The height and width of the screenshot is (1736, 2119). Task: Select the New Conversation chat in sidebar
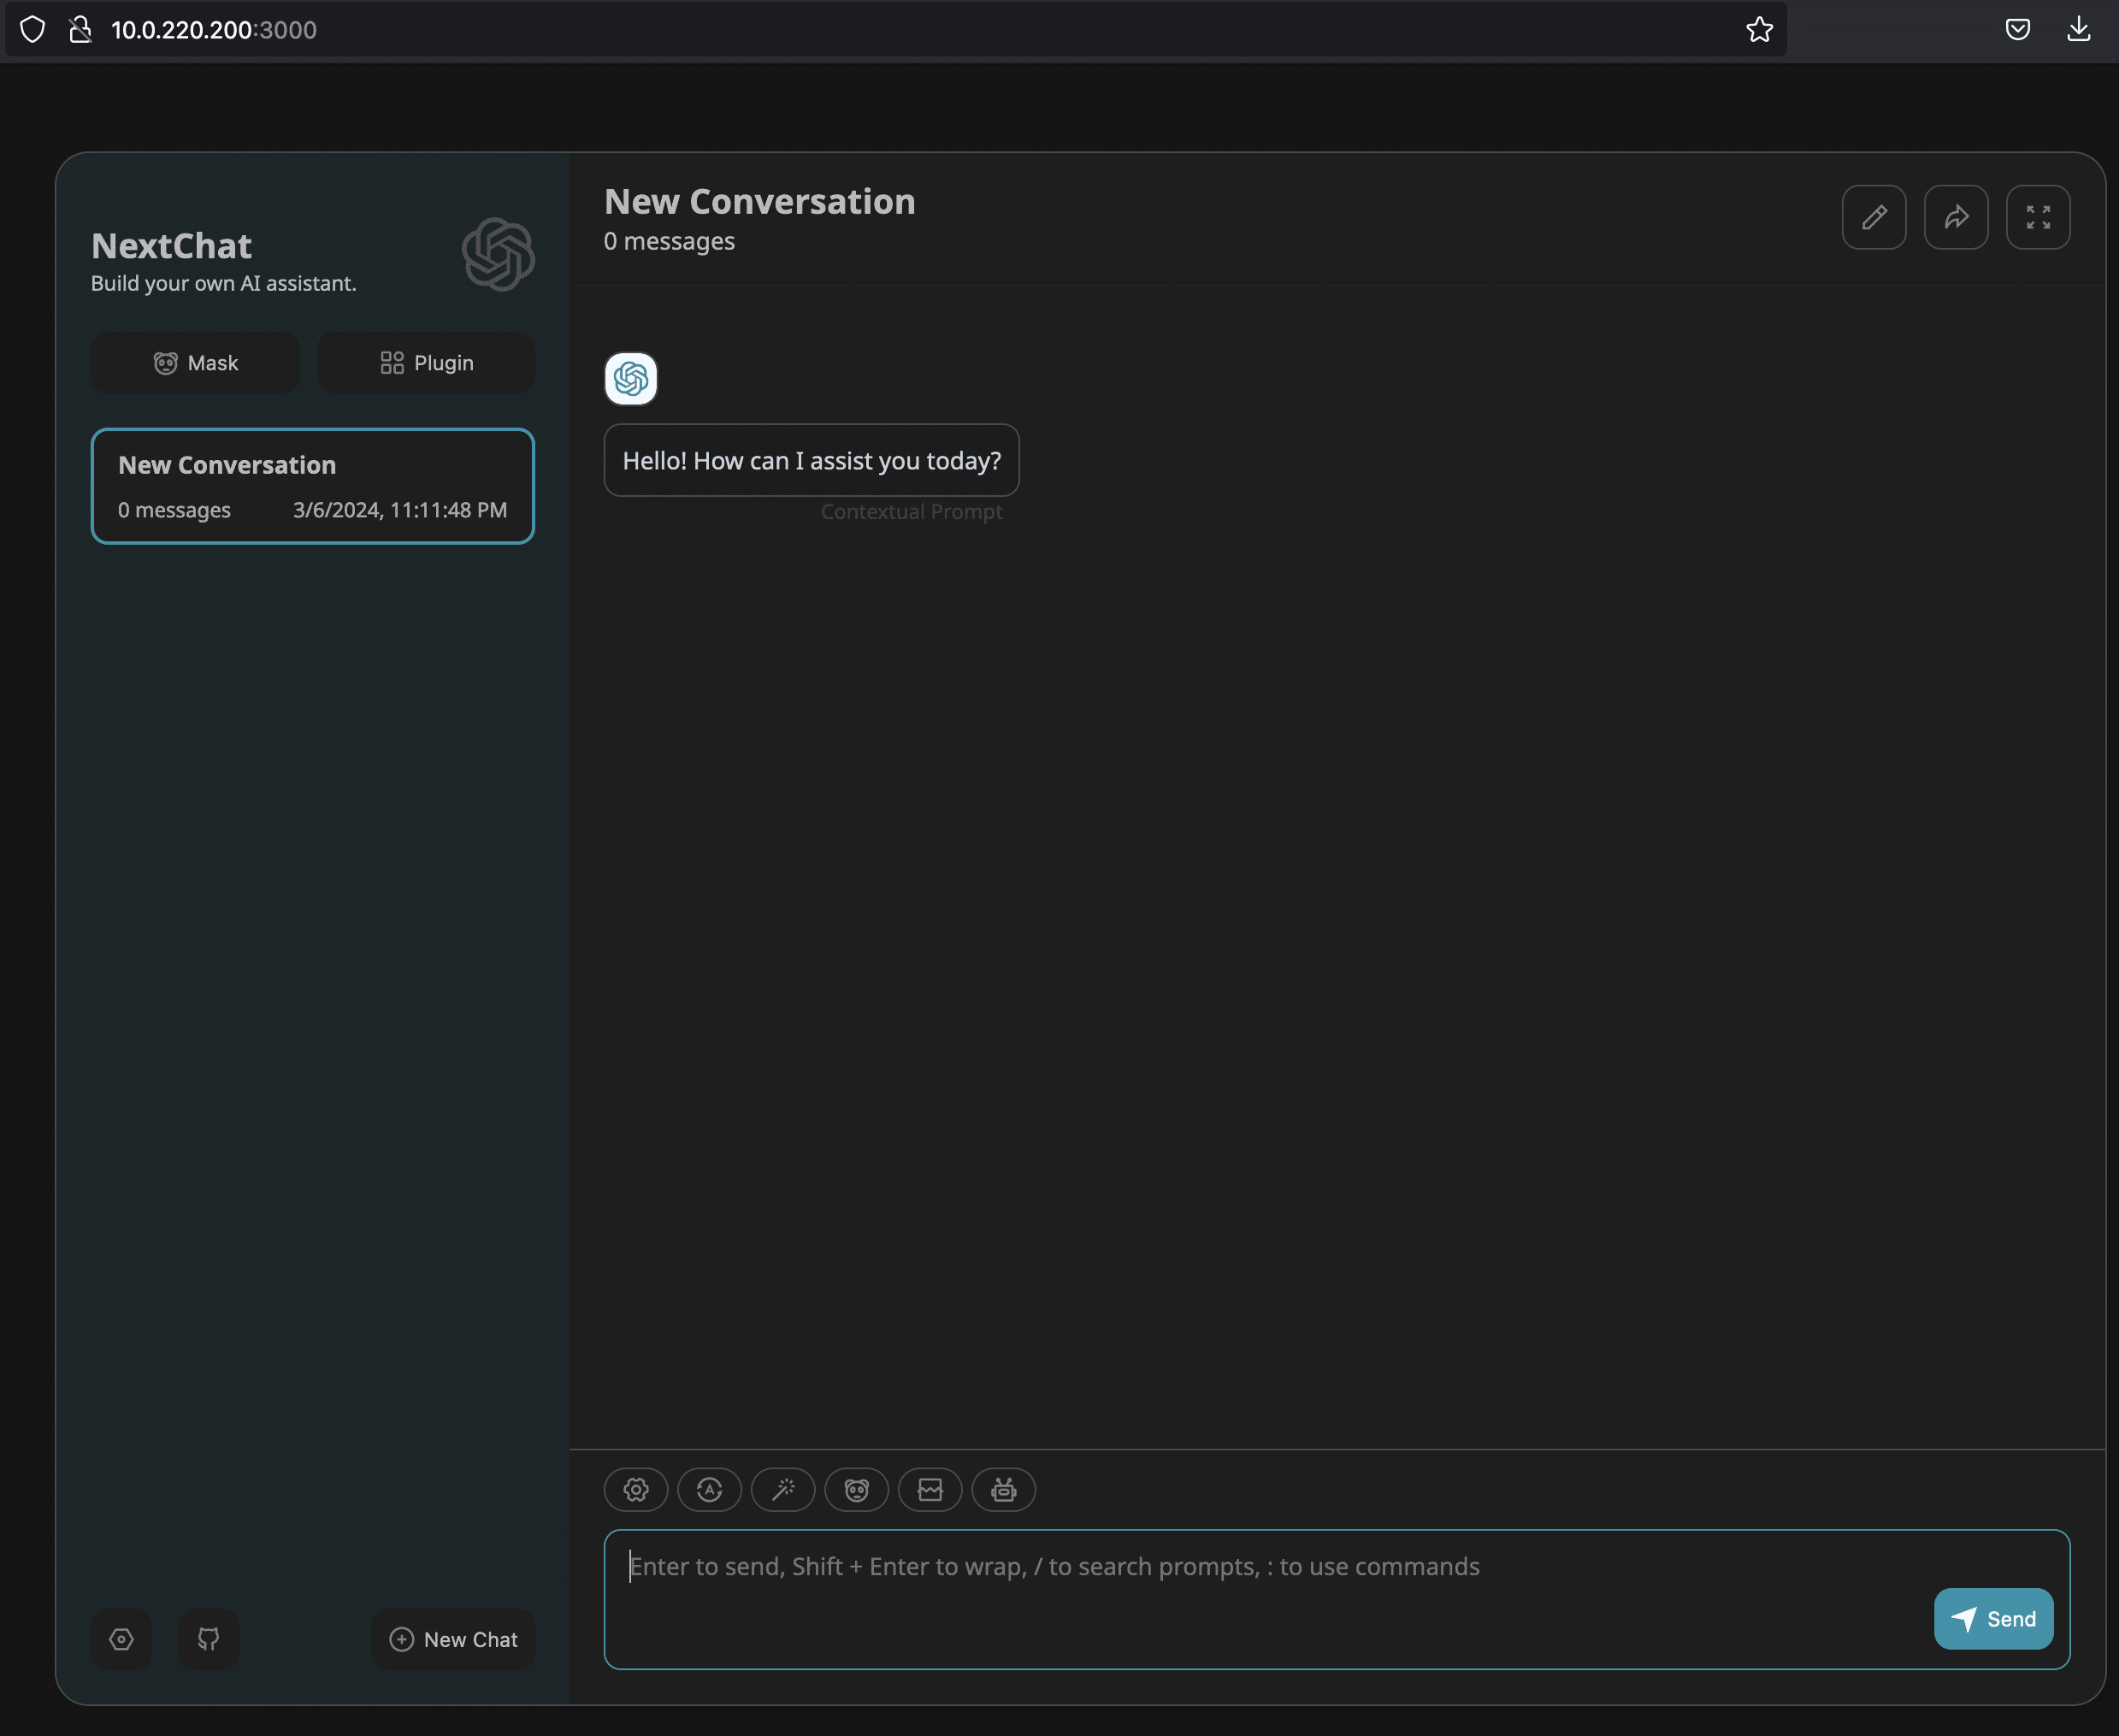pyautogui.click(x=312, y=486)
